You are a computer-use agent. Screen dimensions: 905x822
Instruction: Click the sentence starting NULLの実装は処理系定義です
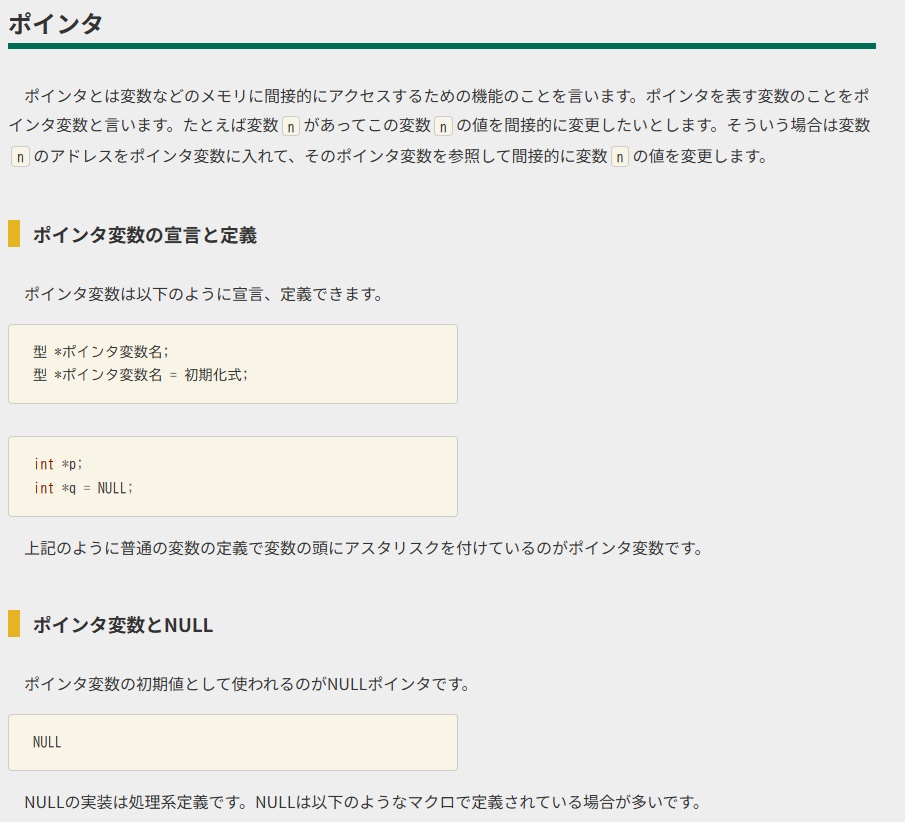click(362, 802)
